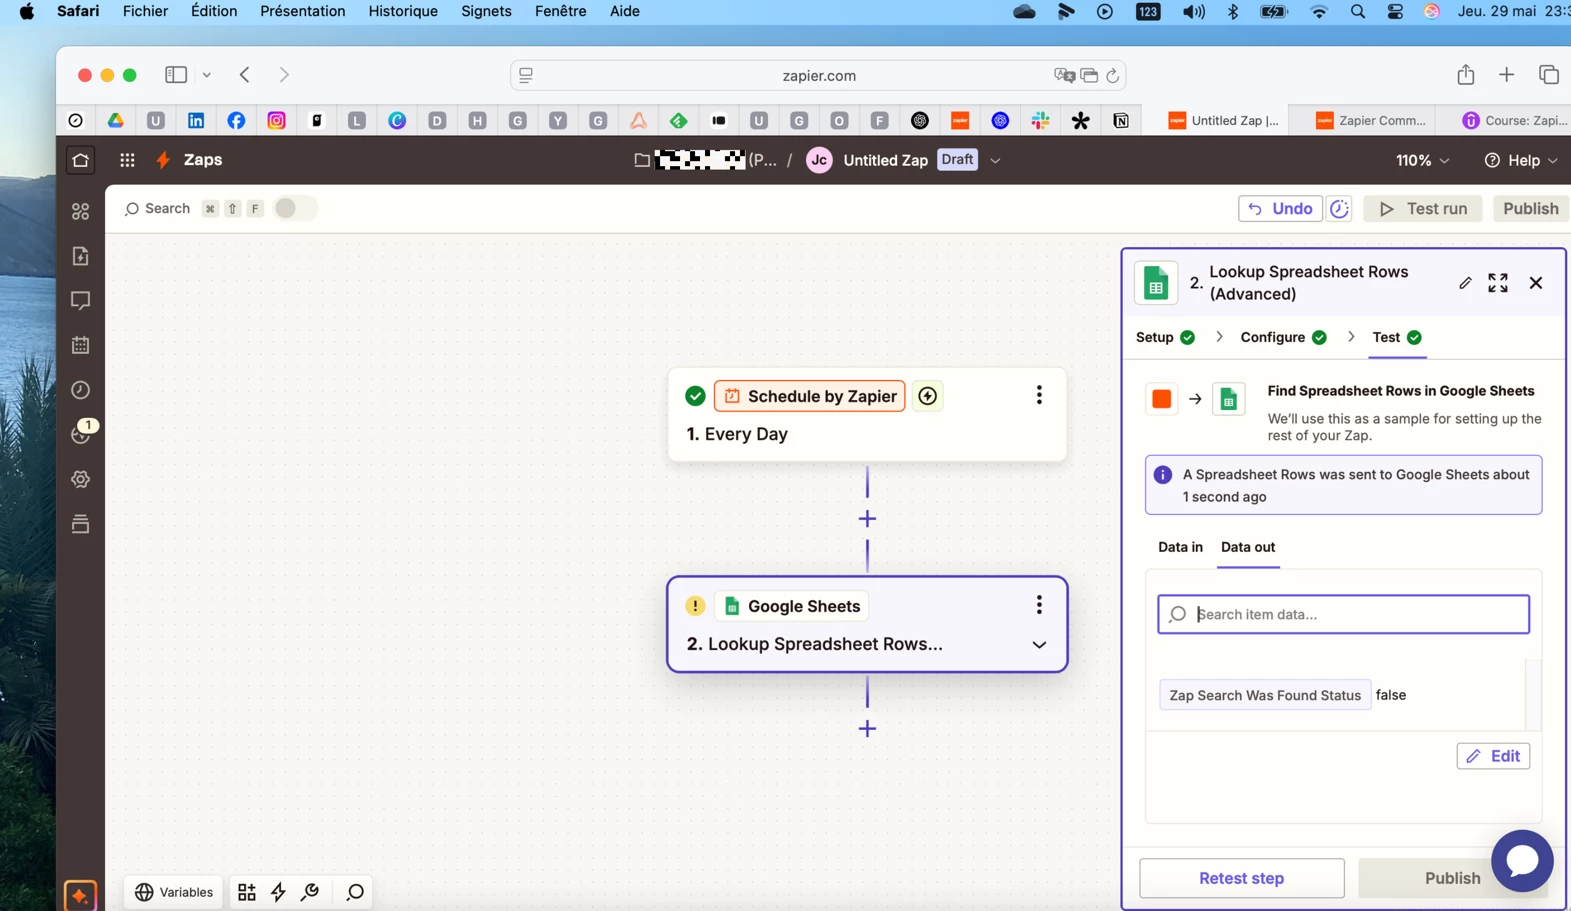Image resolution: width=1571 pixels, height=911 pixels.
Task: Click the version restore icon beside Undo
Action: pyautogui.click(x=1339, y=208)
